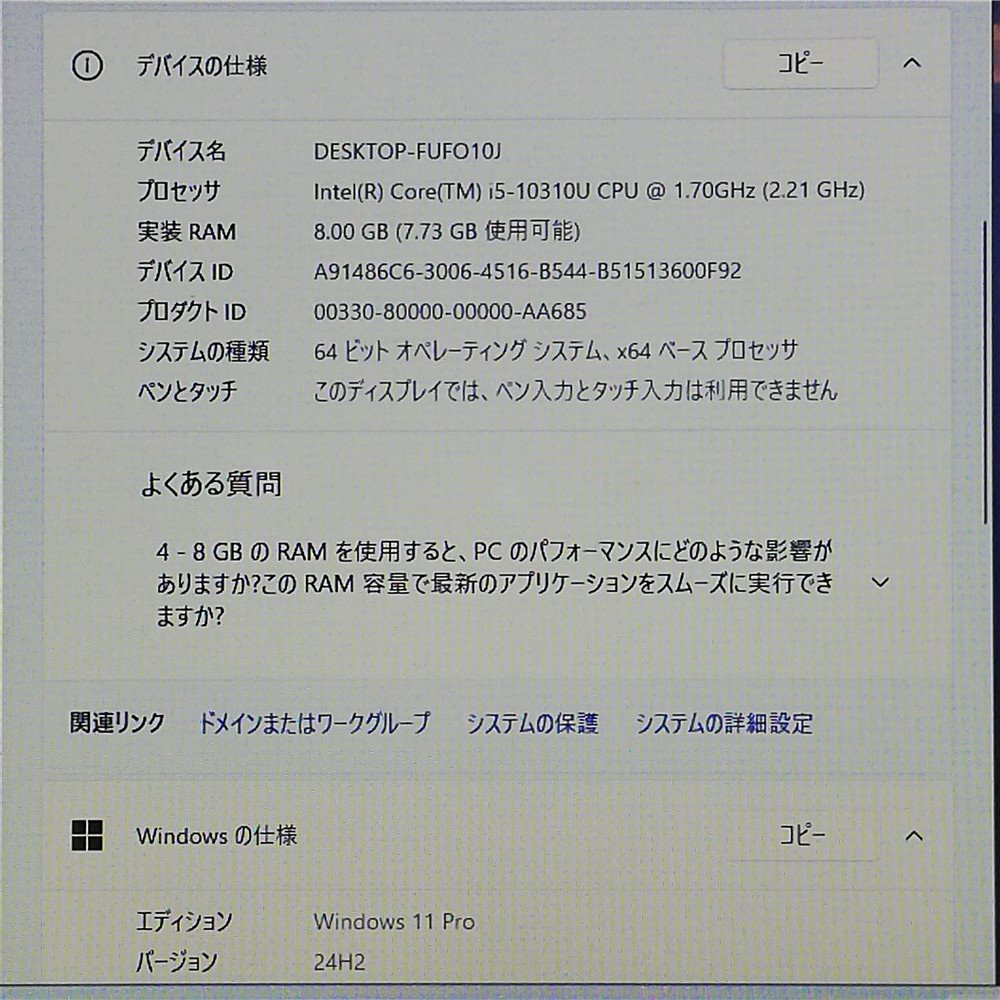Expand the RAM performance FAQ chevron
Screen dimensions: 1000x1000
click(x=881, y=581)
